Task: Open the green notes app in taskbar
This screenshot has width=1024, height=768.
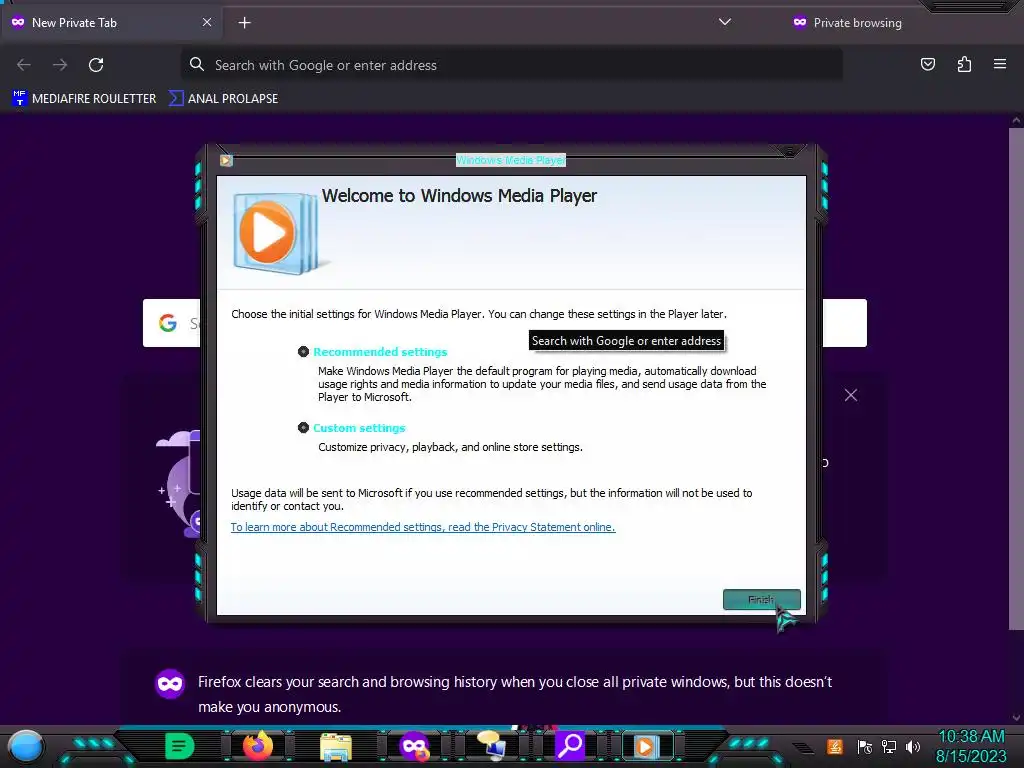Action: [x=180, y=746]
